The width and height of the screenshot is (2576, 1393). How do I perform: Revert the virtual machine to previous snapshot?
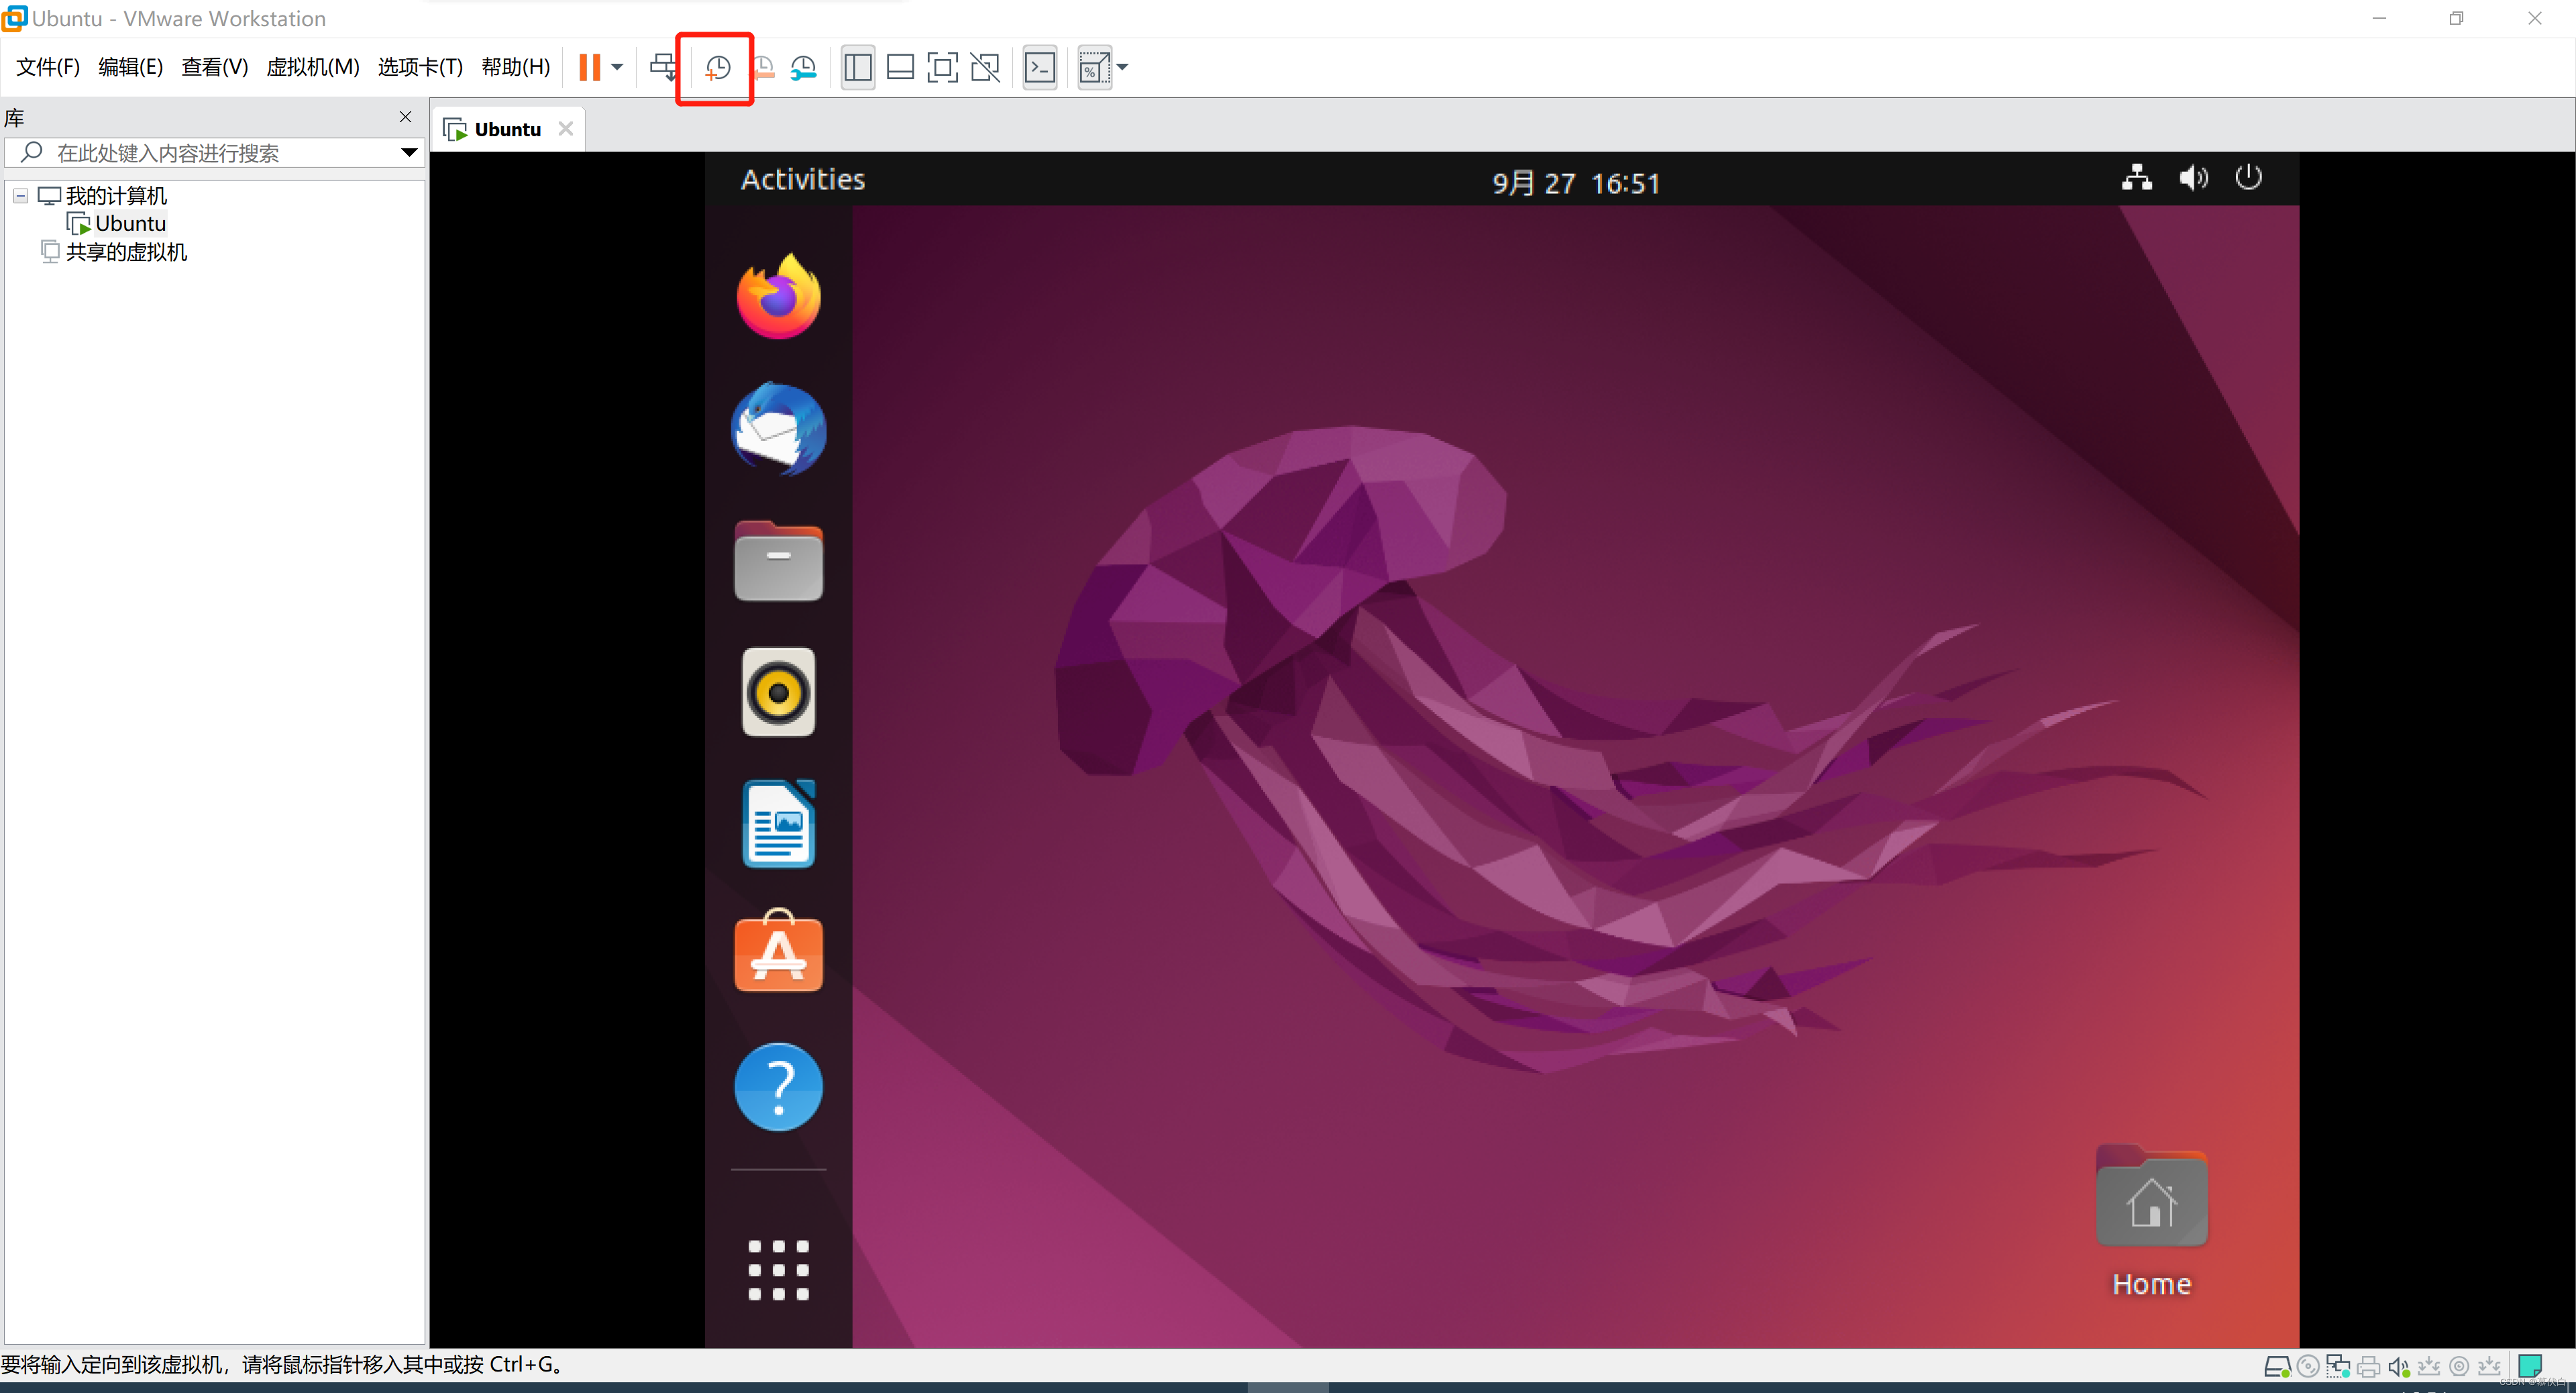pos(763,68)
